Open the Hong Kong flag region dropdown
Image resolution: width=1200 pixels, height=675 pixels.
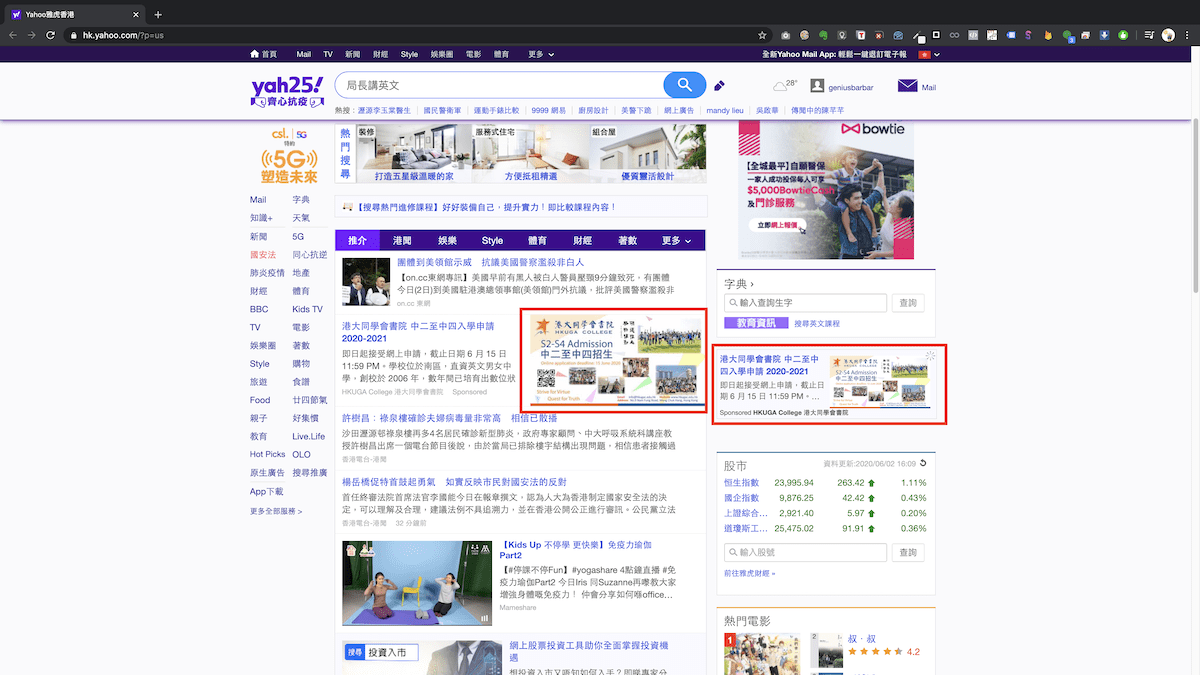pyautogui.click(x=928, y=54)
